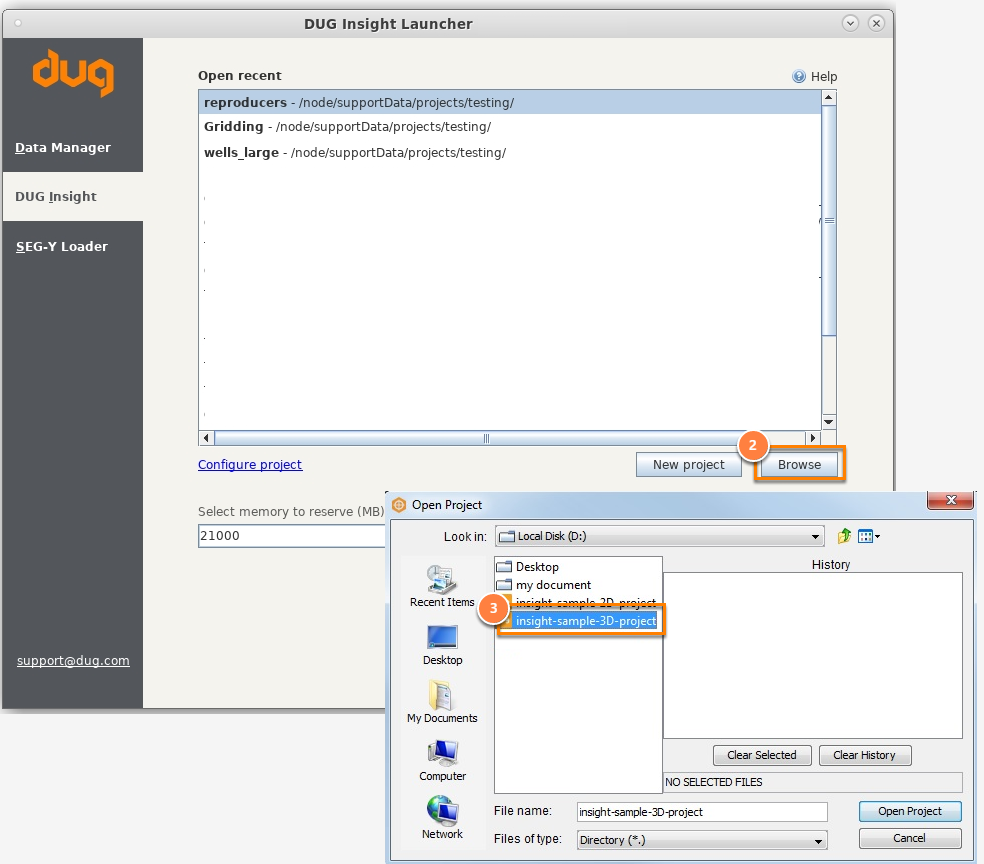Click scroll down arrow of recent list

point(828,422)
